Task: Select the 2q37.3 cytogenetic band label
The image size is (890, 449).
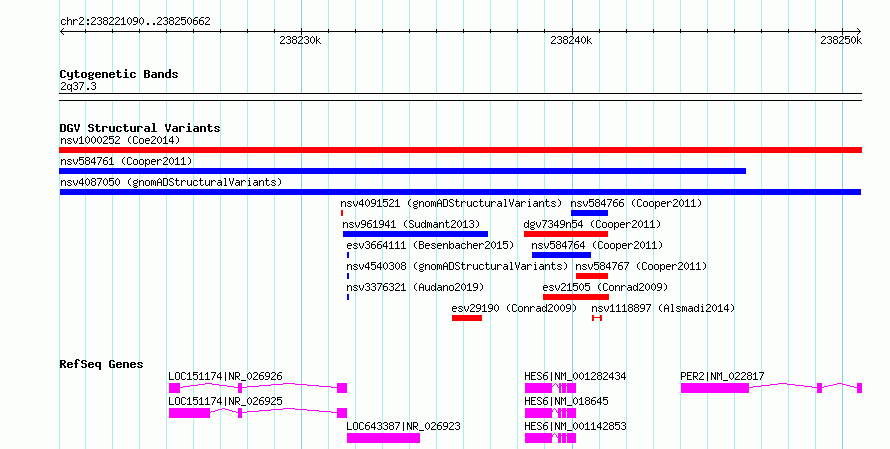Action: point(78,87)
